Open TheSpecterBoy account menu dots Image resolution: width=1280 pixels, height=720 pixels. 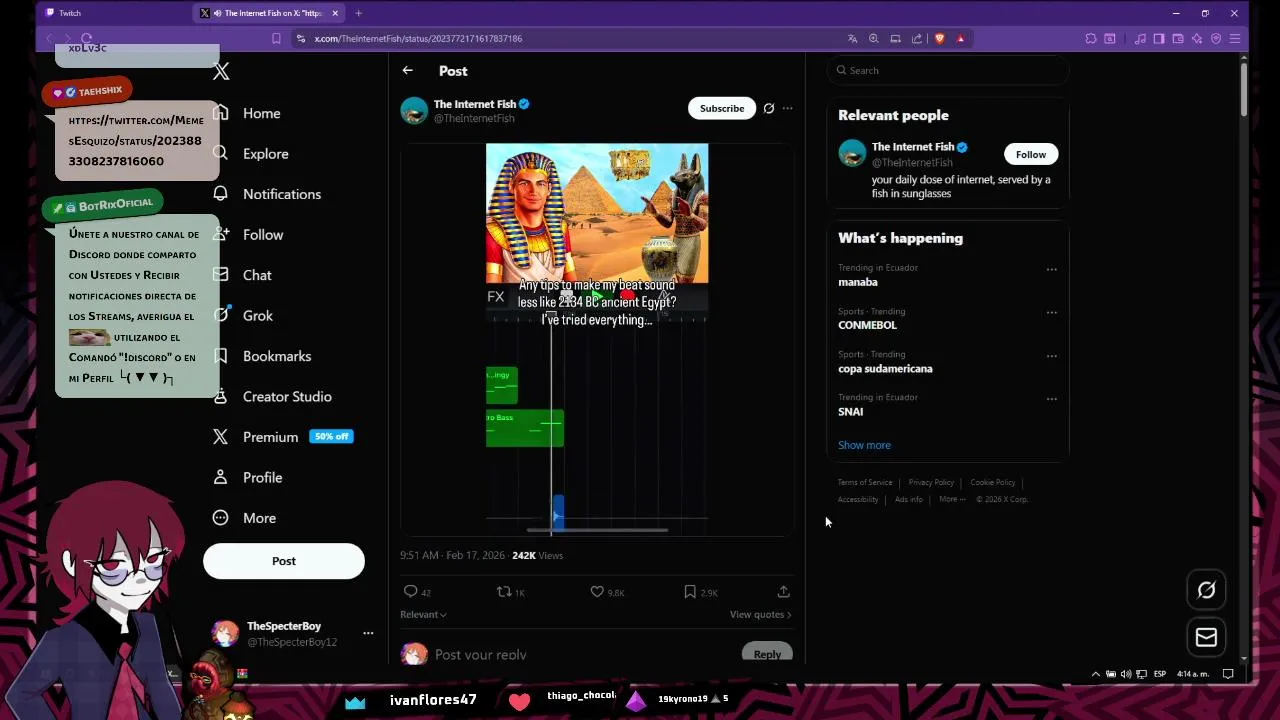click(x=368, y=633)
